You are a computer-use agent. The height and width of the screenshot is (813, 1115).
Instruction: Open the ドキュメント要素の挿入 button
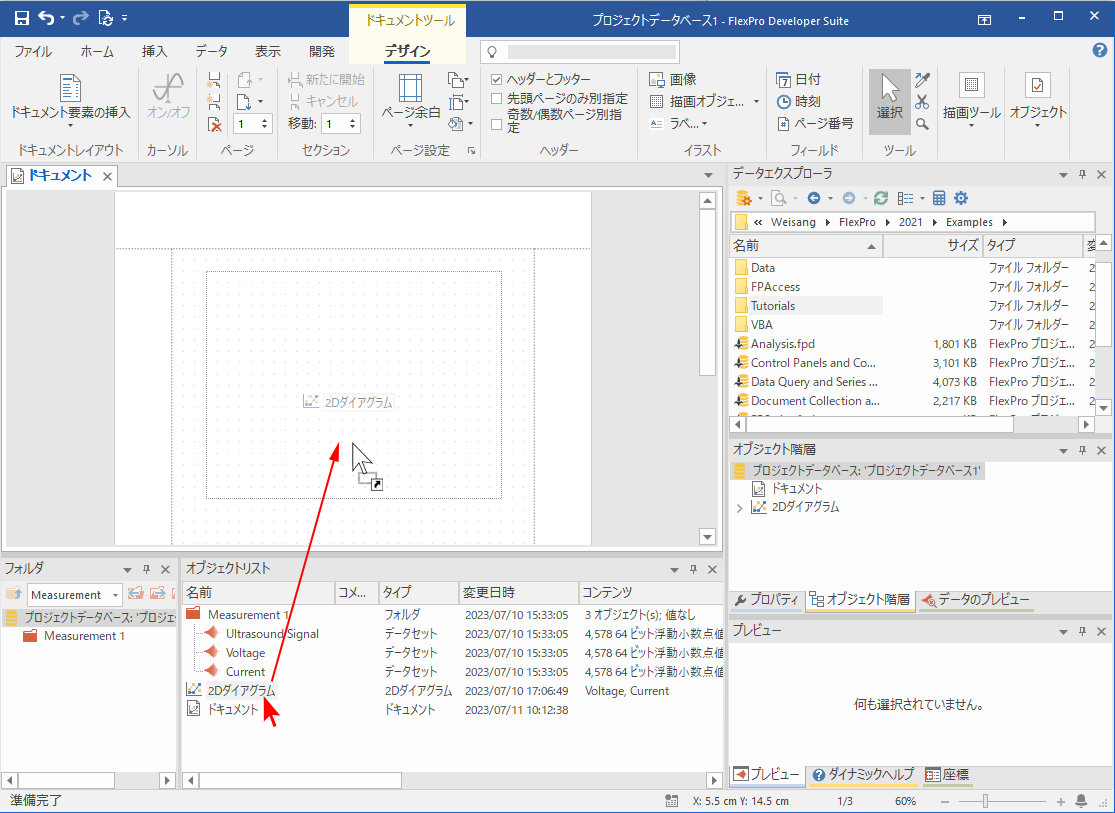coord(70,103)
